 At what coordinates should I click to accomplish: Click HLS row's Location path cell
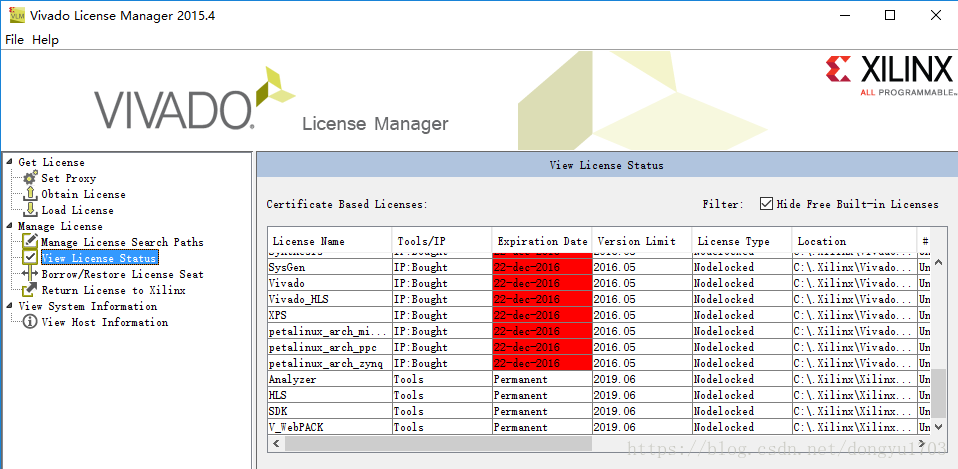[x=855, y=395]
